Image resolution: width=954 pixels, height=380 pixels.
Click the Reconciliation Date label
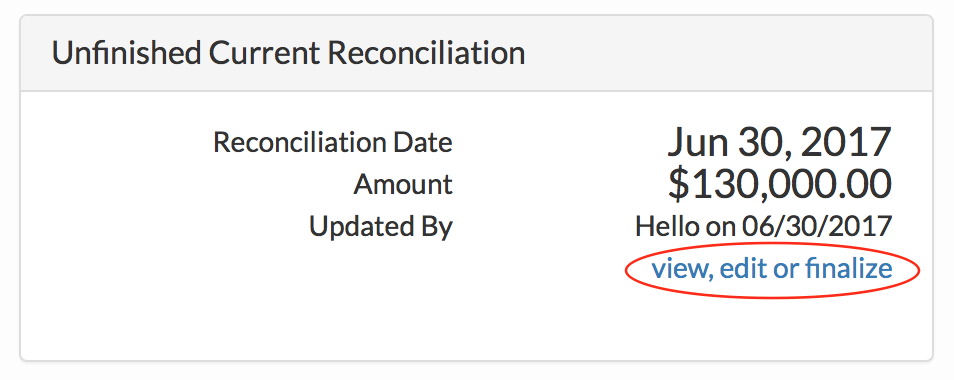coord(333,142)
